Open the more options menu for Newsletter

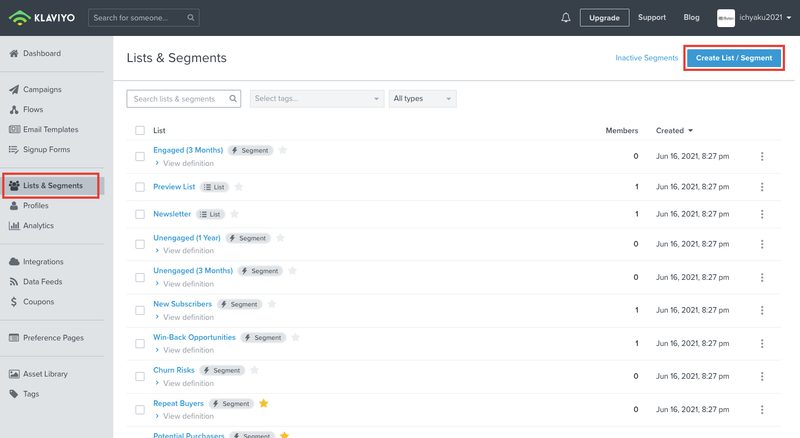(762, 214)
